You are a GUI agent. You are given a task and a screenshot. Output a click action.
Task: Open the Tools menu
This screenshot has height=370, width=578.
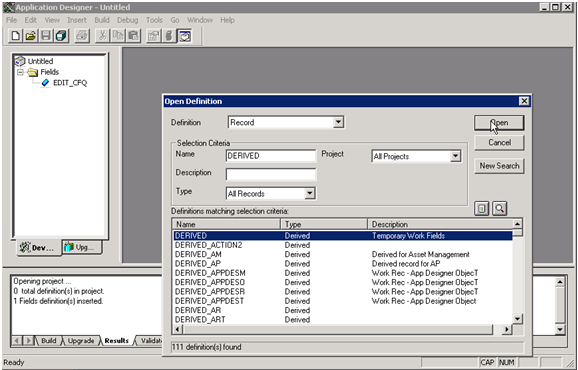click(154, 20)
